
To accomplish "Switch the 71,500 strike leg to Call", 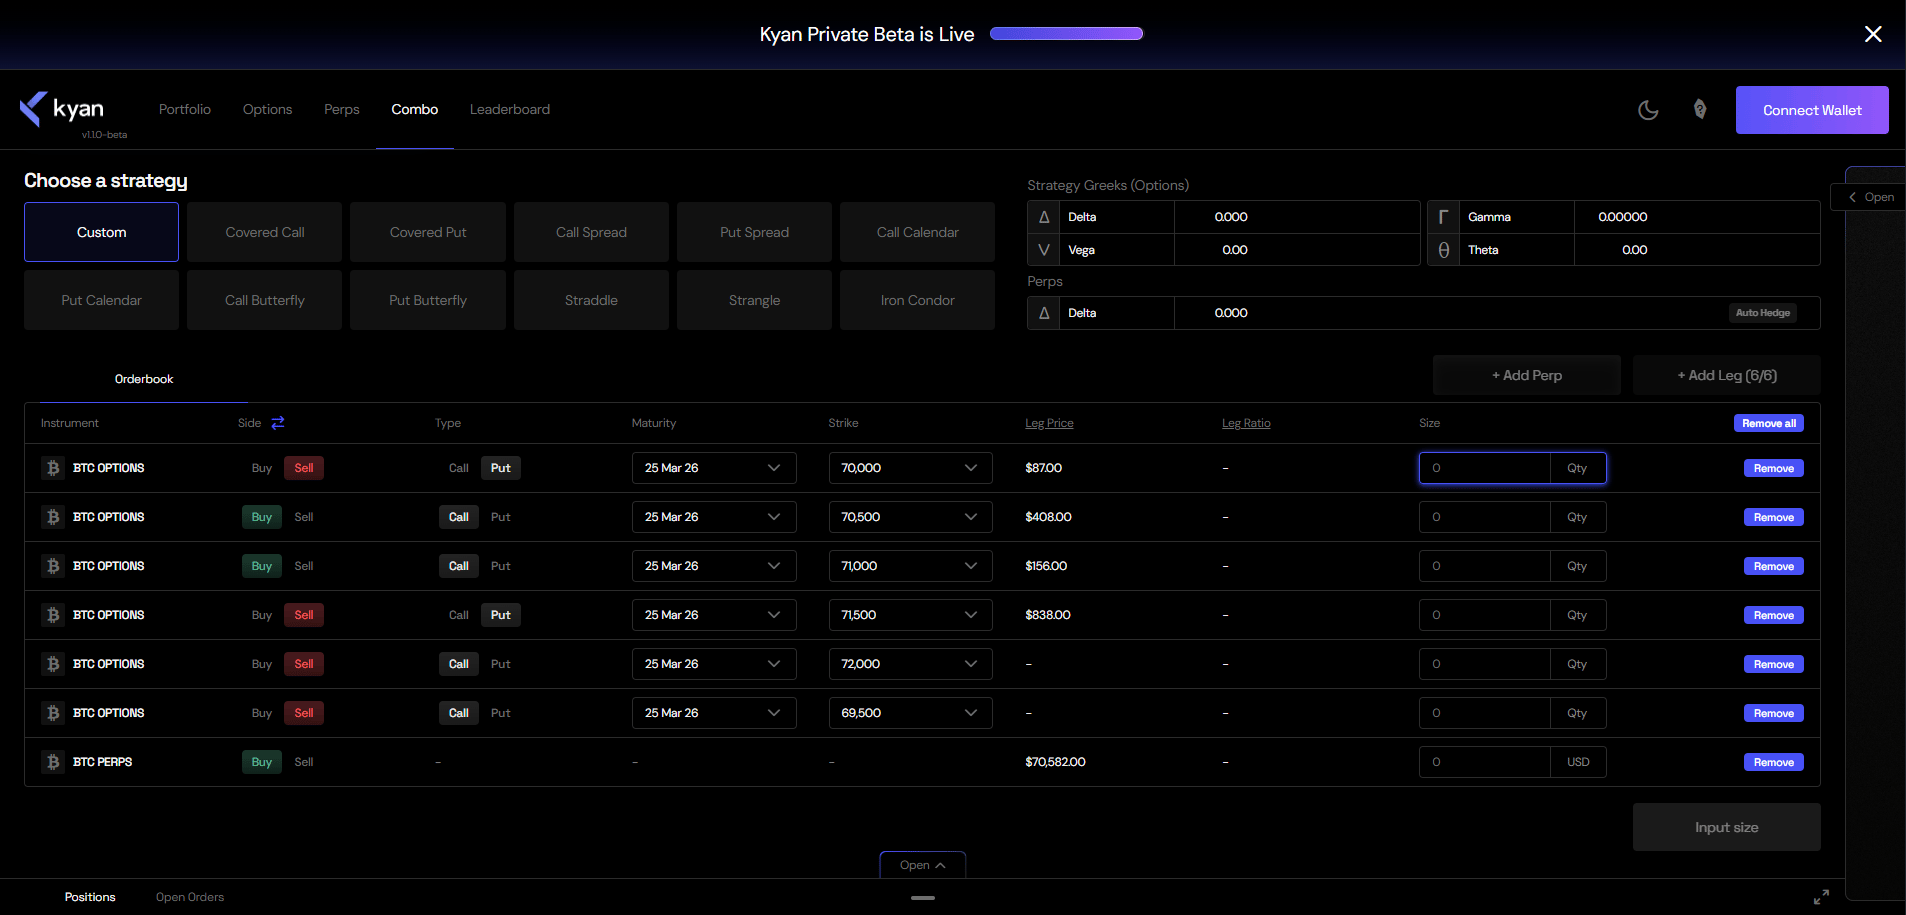I will tap(459, 615).
